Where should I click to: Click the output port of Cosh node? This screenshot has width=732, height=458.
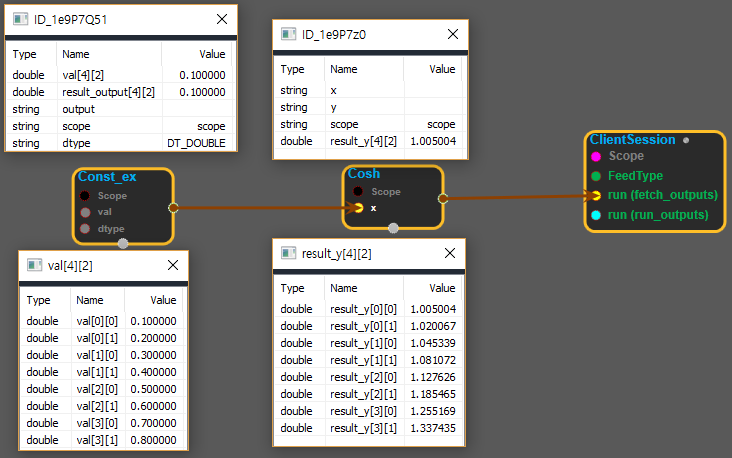(x=442, y=198)
